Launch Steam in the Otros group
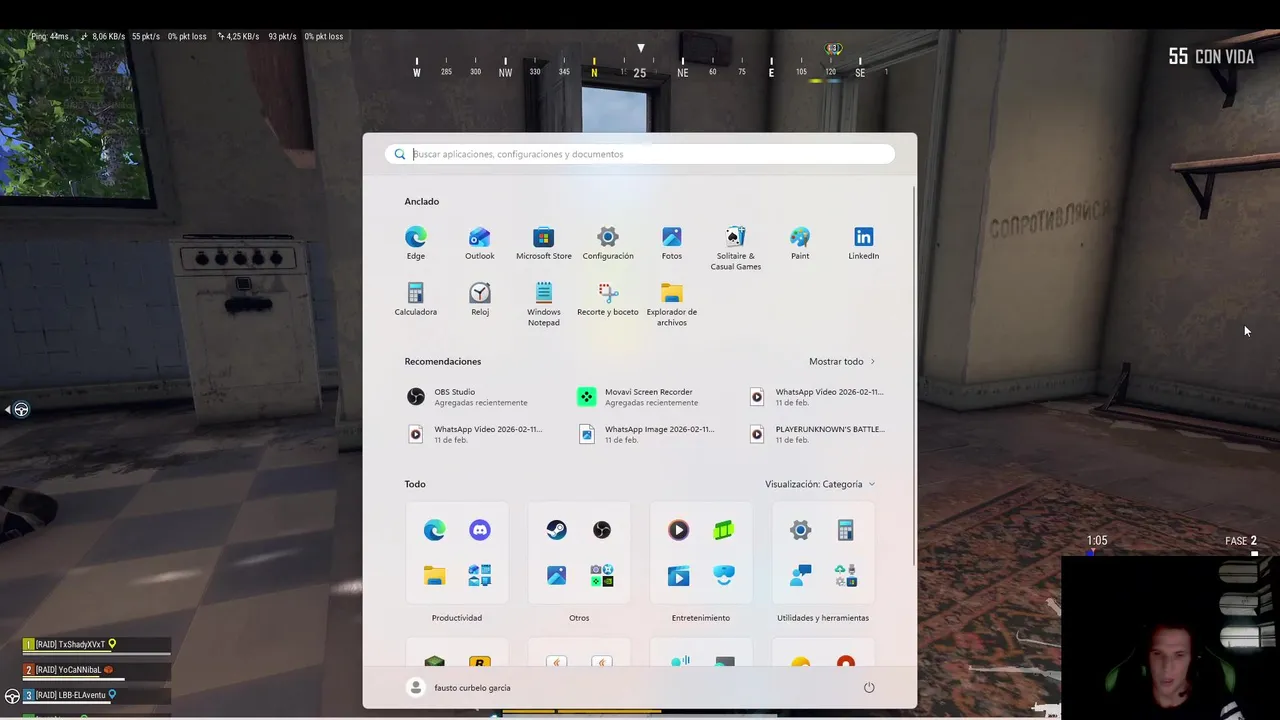This screenshot has width=1280, height=720. pos(556,530)
